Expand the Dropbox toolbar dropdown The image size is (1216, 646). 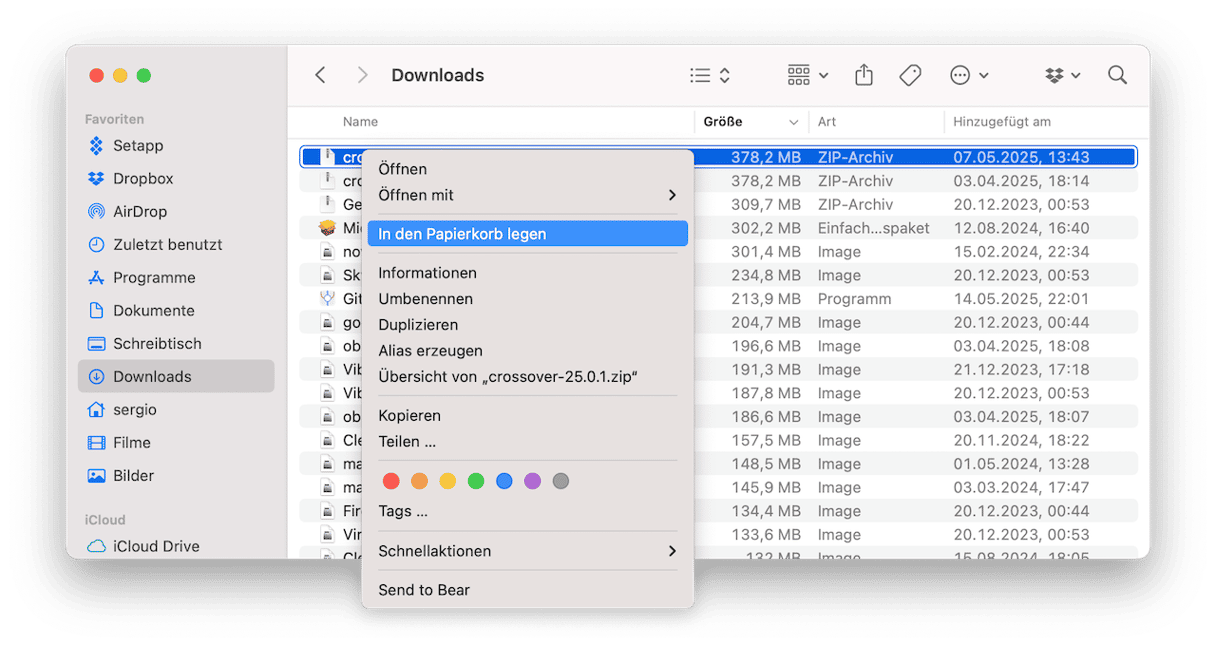(1063, 75)
